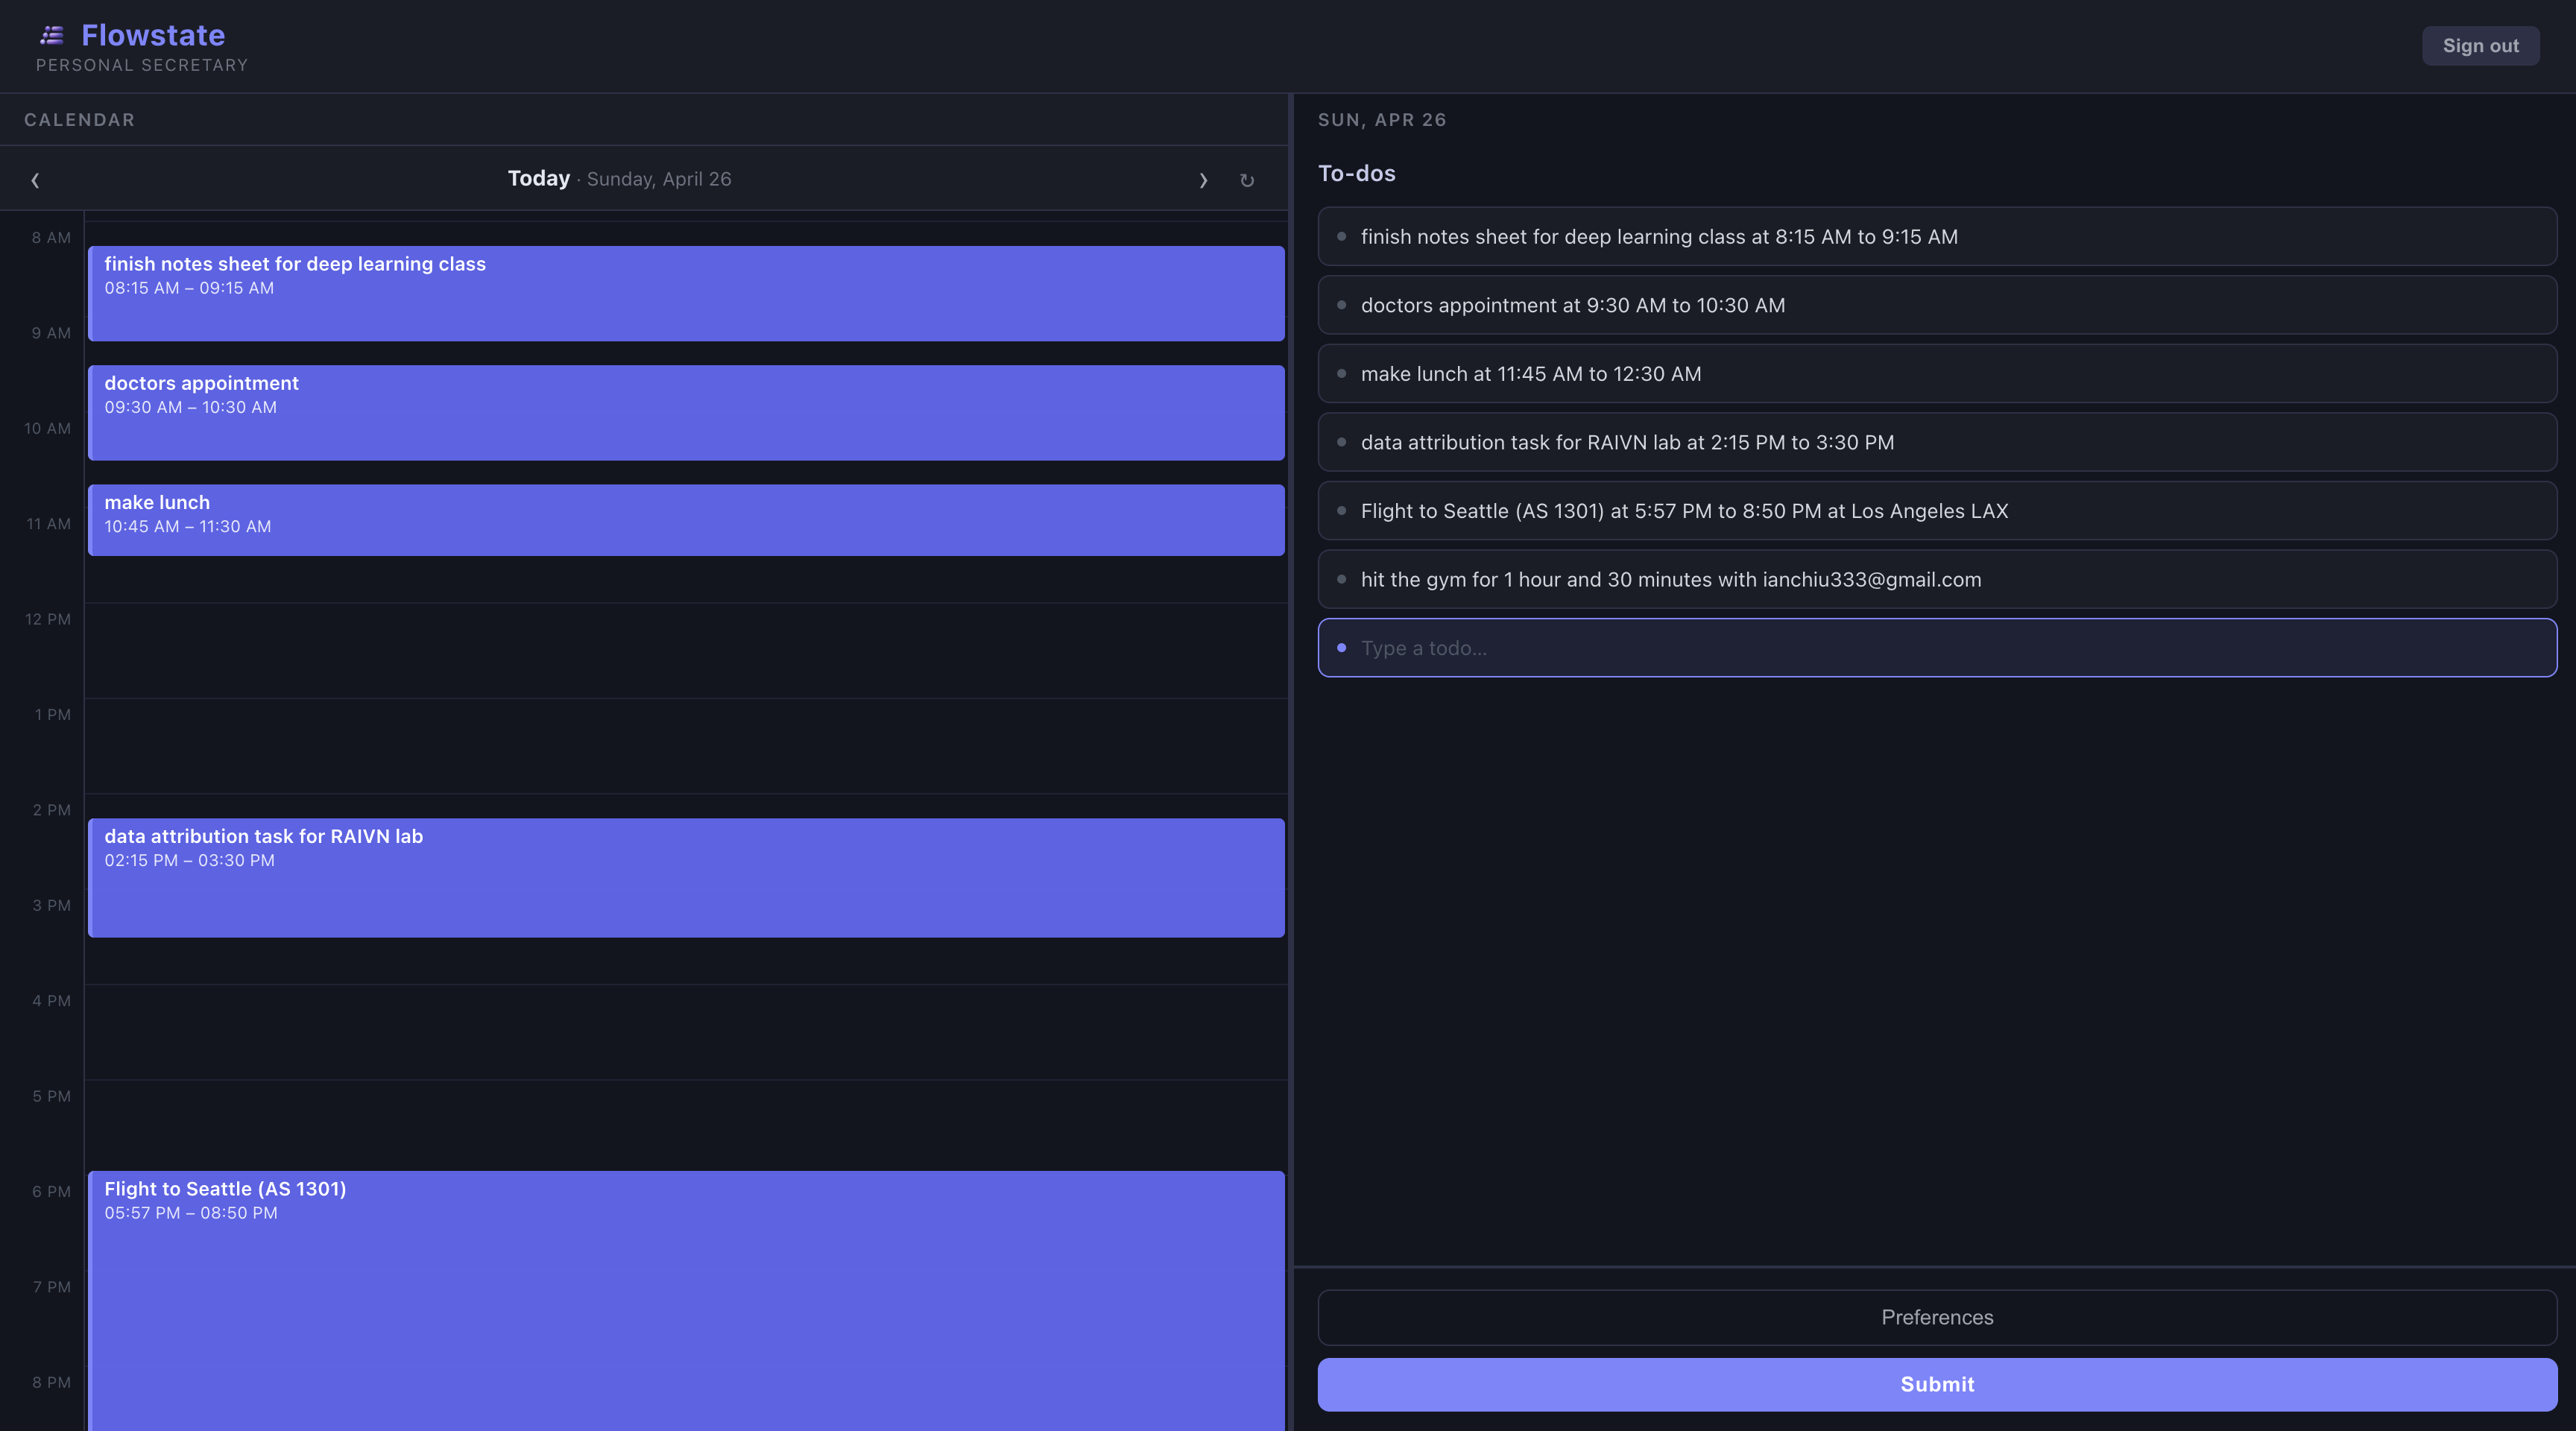Screen dimensions: 2576x1431
Task: Open the Flight to Seattle calendar event
Action: (x=686, y=1298)
